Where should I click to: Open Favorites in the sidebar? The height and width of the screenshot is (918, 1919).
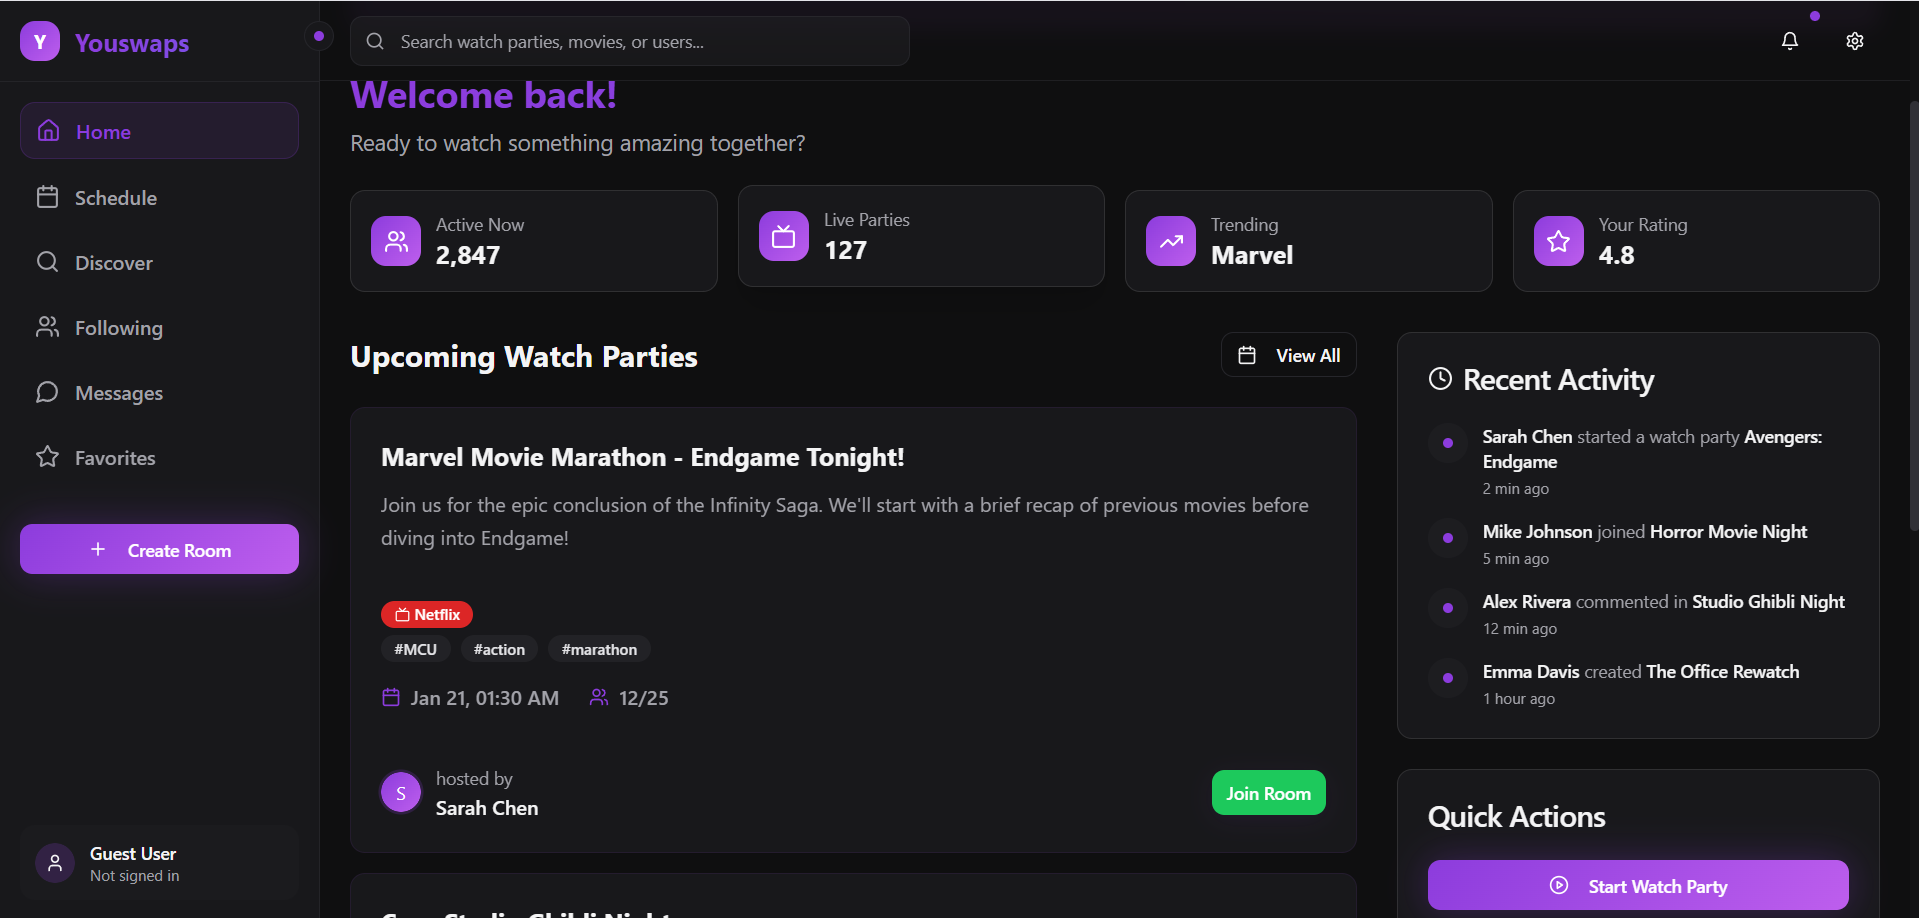click(x=115, y=458)
